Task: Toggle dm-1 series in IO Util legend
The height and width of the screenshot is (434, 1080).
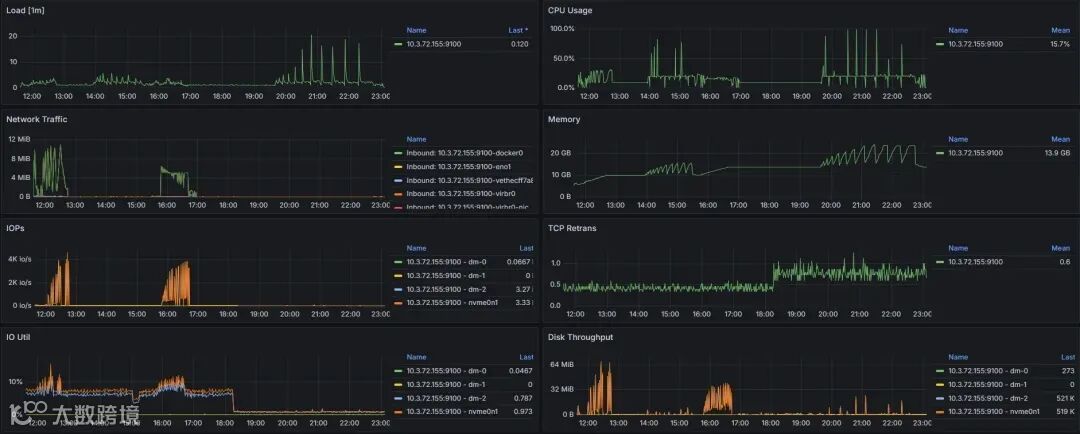Action: coord(446,384)
